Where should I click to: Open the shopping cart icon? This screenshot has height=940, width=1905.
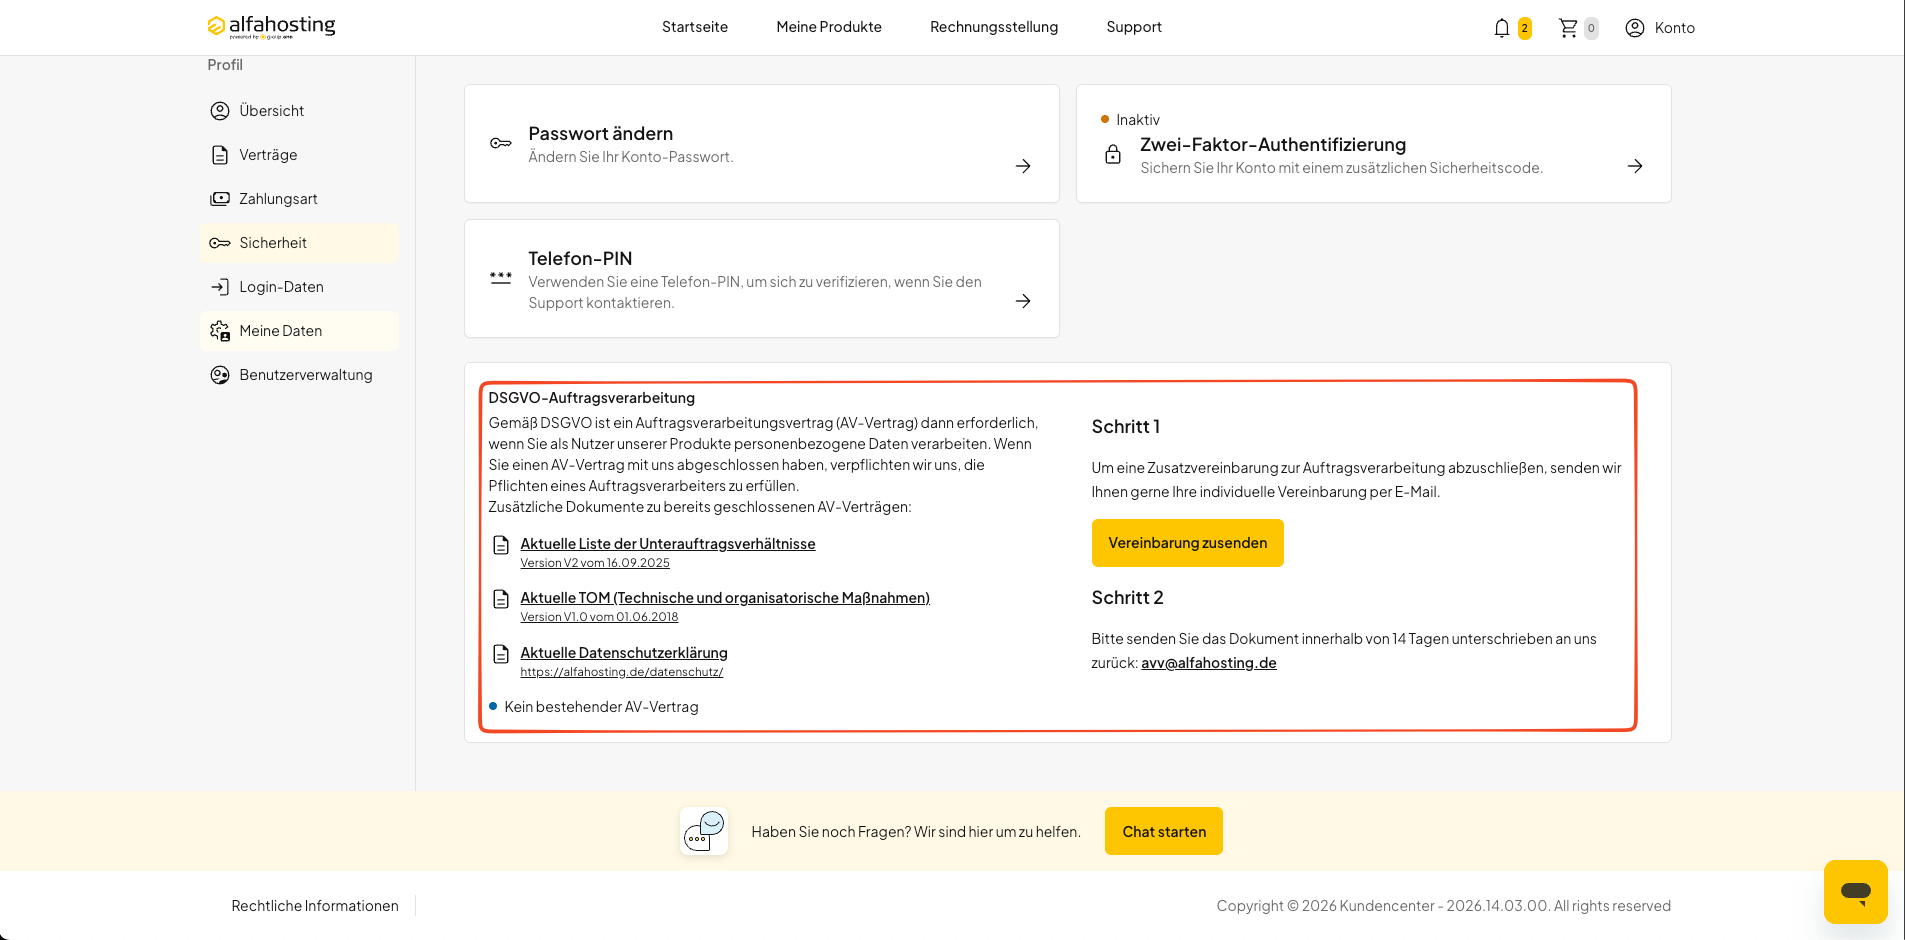(1568, 28)
